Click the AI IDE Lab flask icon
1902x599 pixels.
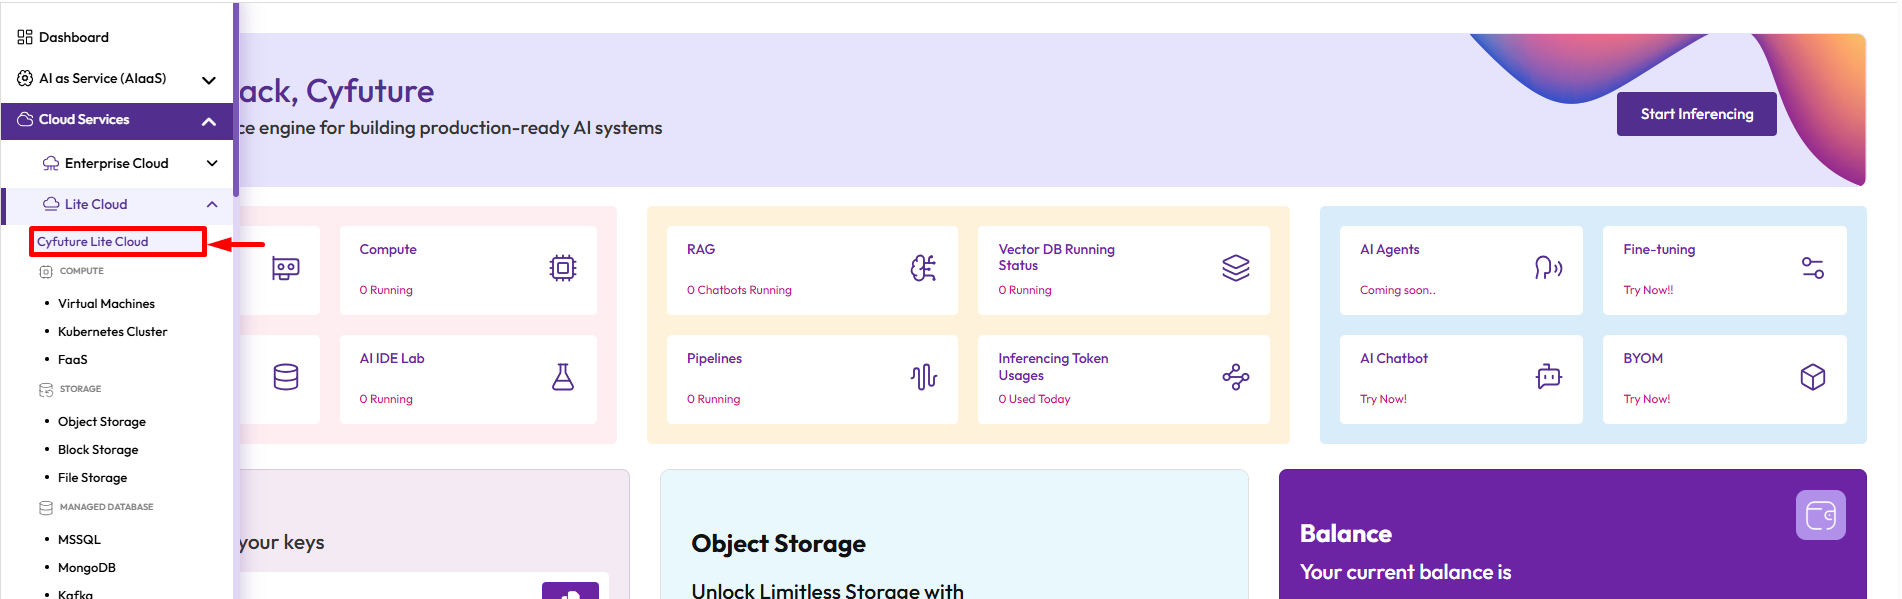tap(563, 377)
